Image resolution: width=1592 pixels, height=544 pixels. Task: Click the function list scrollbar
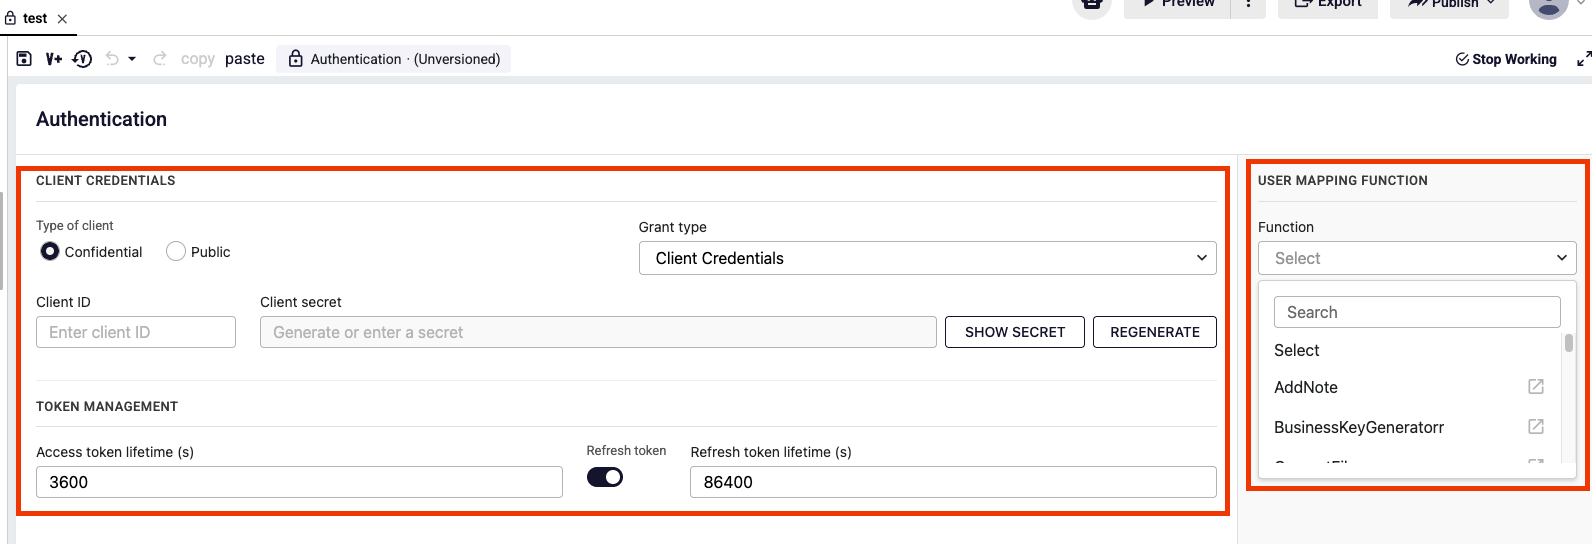pyautogui.click(x=1569, y=343)
